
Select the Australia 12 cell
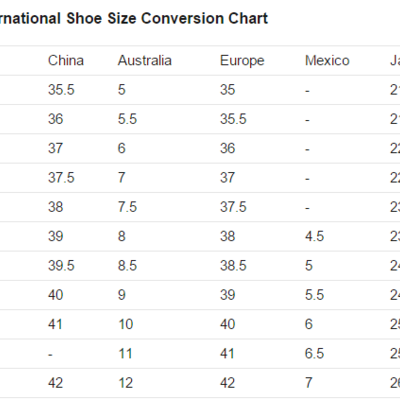(x=126, y=383)
